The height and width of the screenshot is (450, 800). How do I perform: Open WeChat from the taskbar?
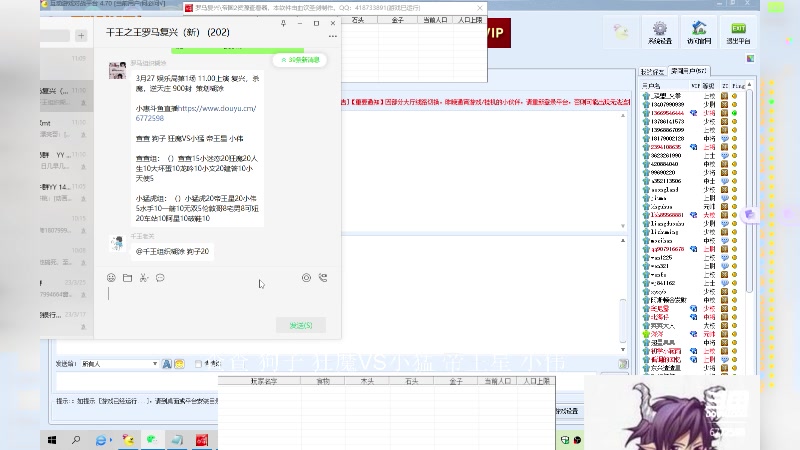click(152, 440)
